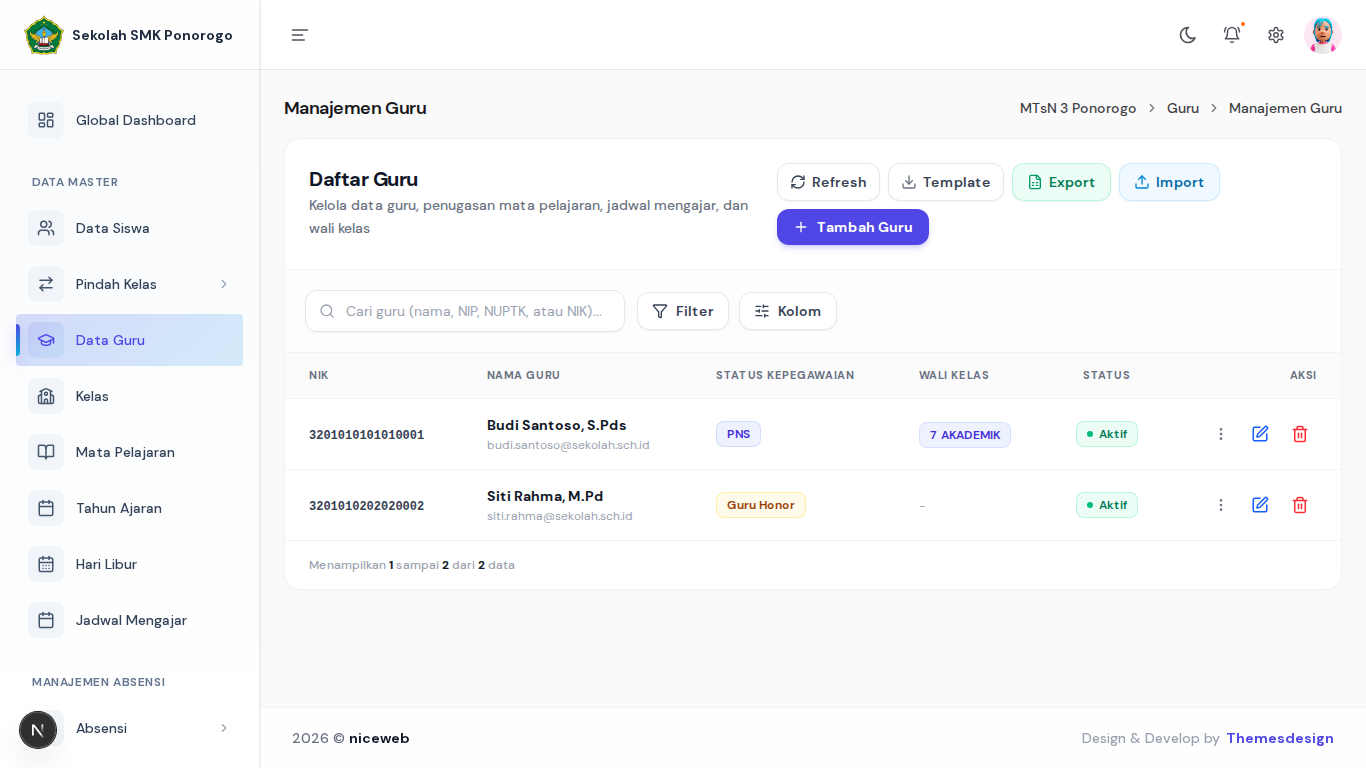
Task: Open Global Dashboard from sidebar
Action: click(129, 120)
